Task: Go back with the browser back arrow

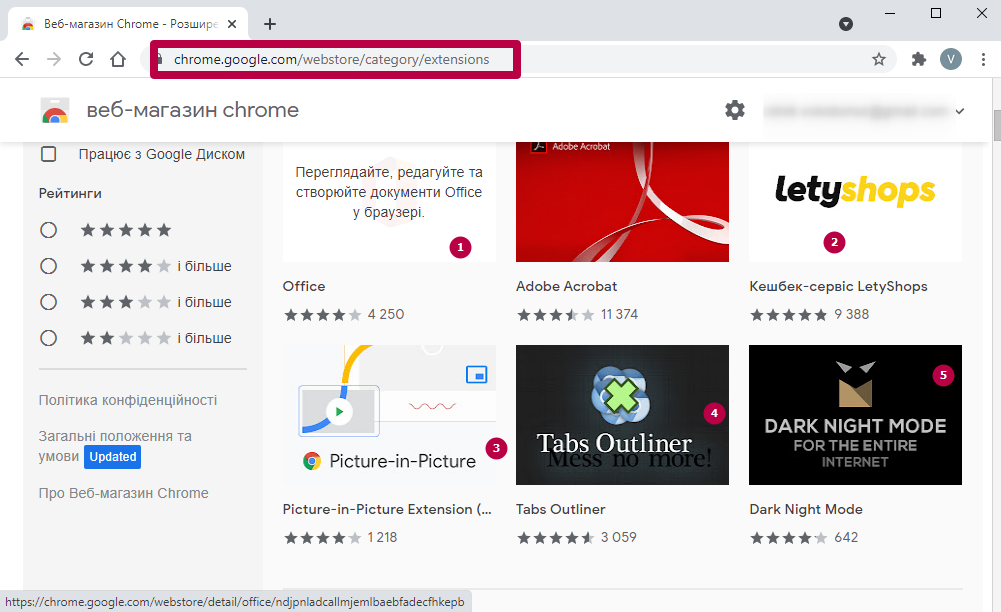Action: click(22, 59)
